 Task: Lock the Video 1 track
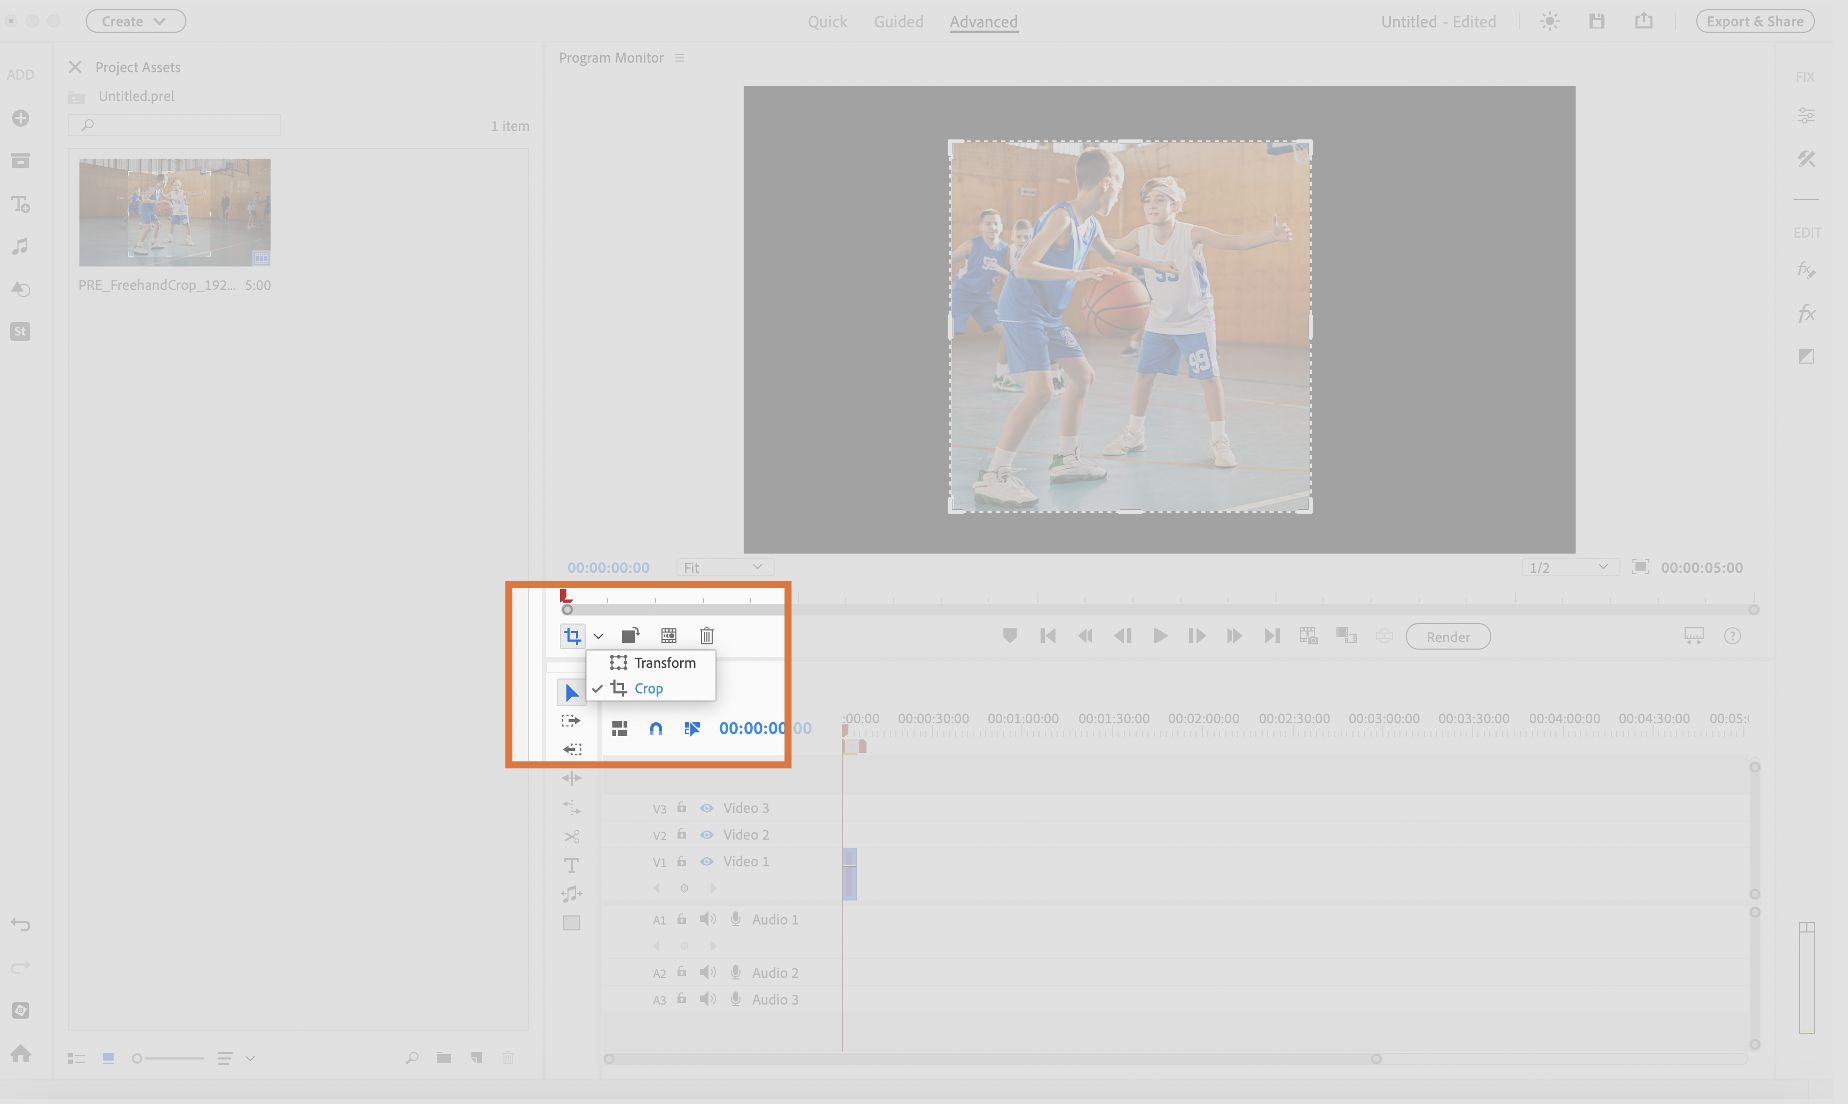pyautogui.click(x=682, y=861)
